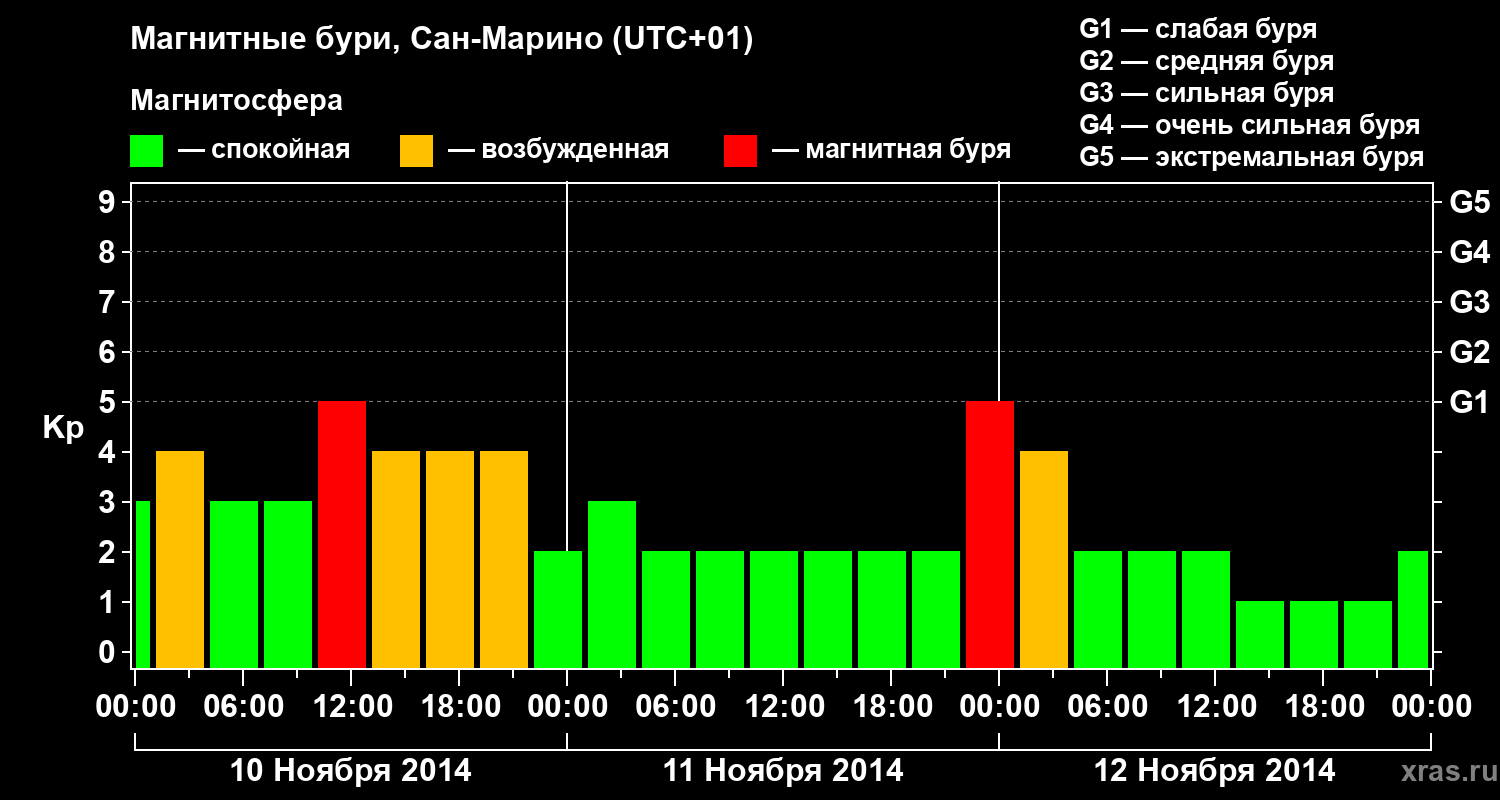Click the 'Магнитосфера' legend heading

(x=236, y=101)
